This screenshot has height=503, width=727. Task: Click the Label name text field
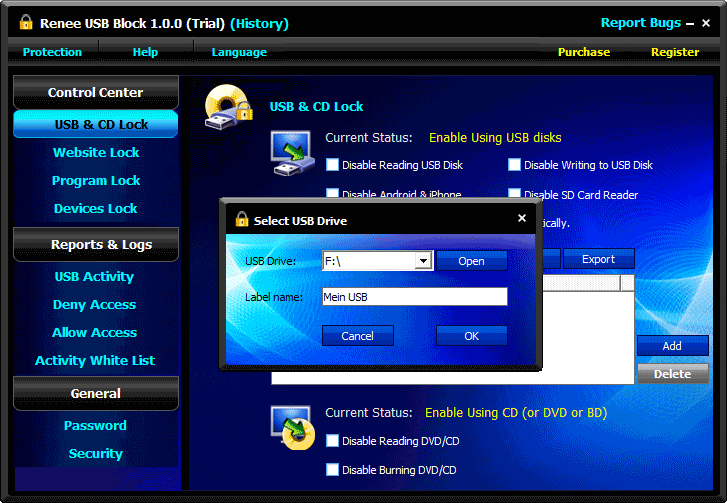pos(415,297)
